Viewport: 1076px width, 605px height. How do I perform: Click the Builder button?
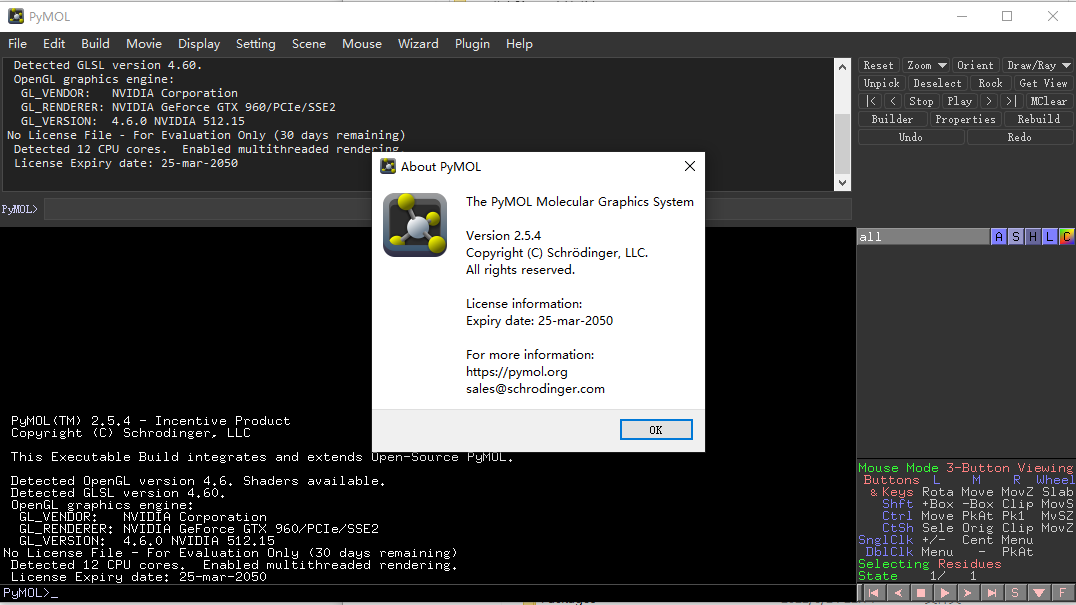click(x=892, y=119)
